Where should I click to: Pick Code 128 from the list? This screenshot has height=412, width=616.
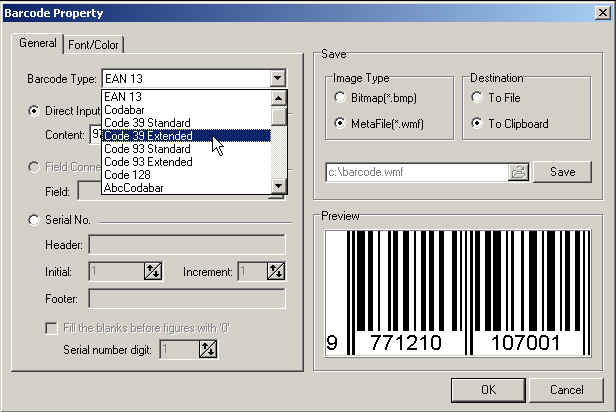point(187,175)
